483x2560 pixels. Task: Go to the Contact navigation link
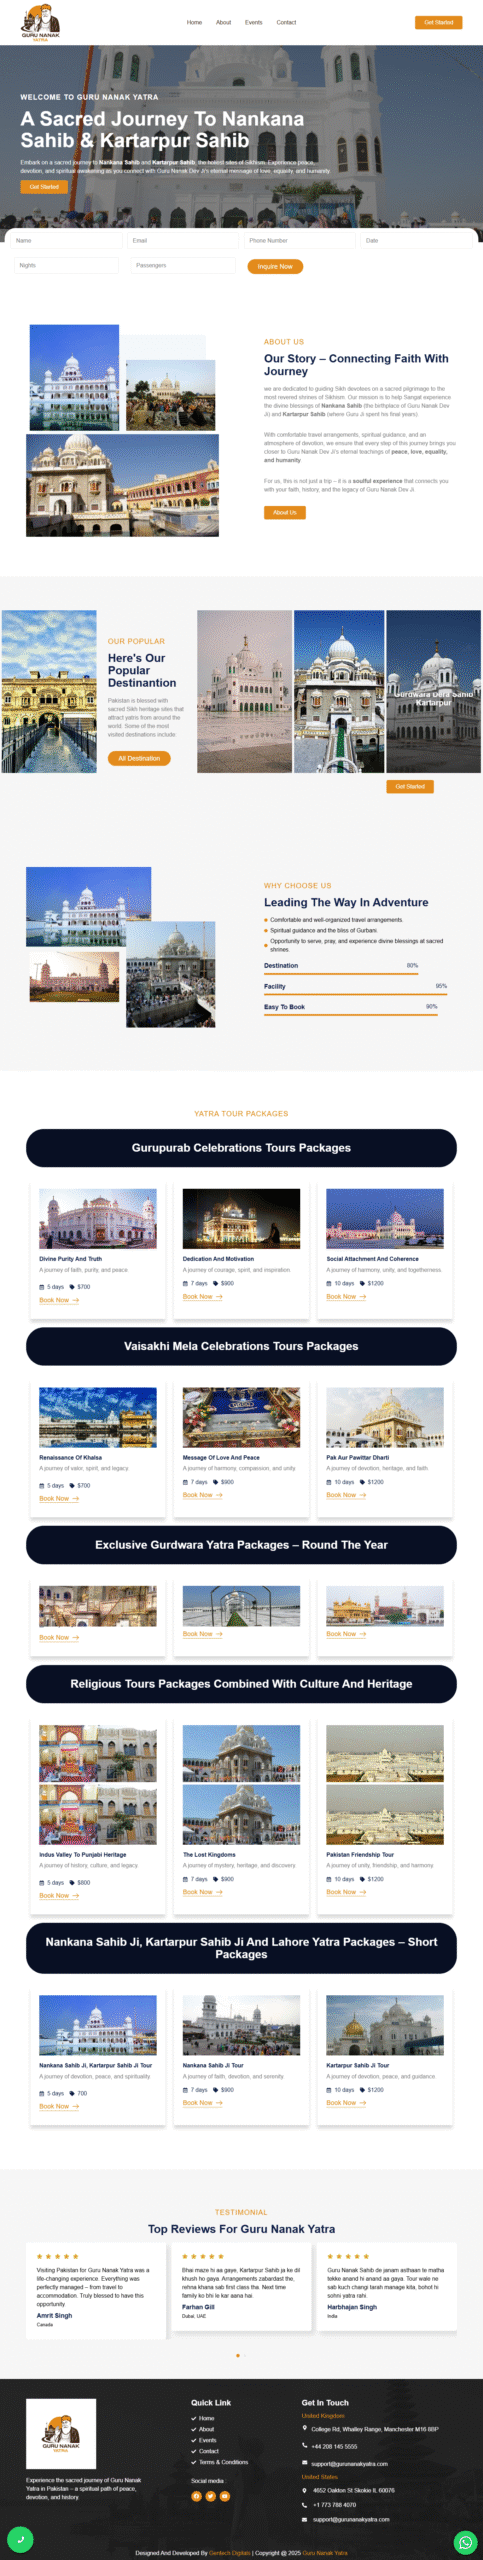coord(286,22)
